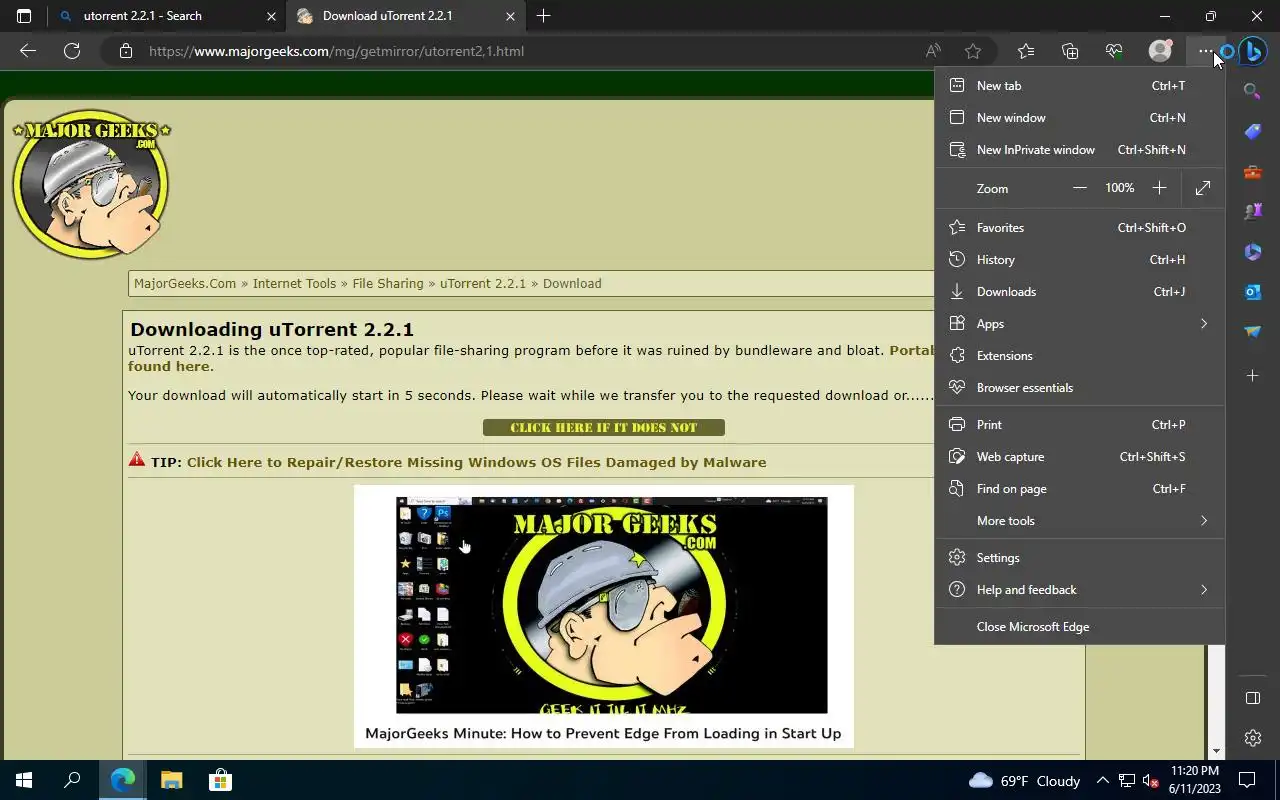Expand Help and feedback submenu
The width and height of the screenshot is (1280, 800).
[1080, 590]
